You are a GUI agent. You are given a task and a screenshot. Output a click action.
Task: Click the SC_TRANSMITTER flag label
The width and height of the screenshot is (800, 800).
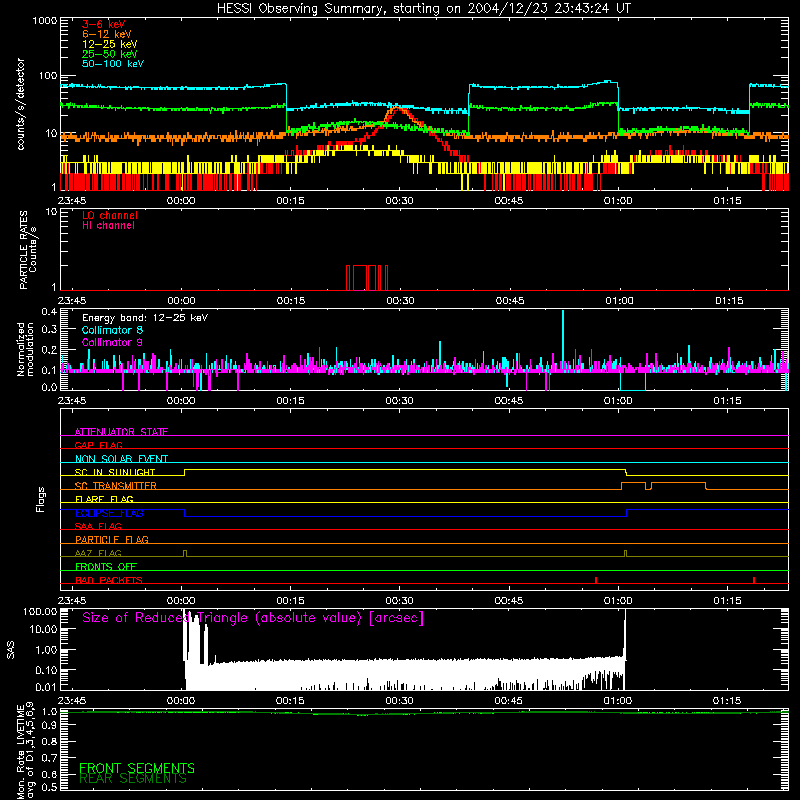[115, 486]
